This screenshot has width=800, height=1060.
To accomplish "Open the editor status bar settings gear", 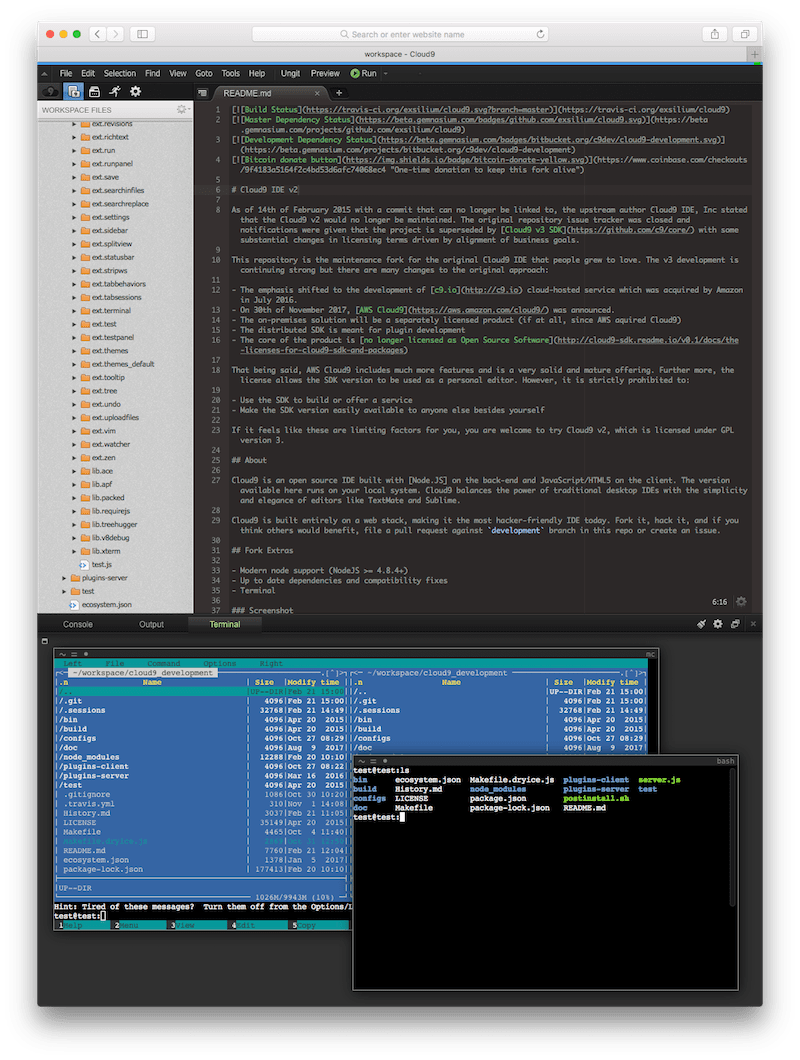I will (x=741, y=601).
